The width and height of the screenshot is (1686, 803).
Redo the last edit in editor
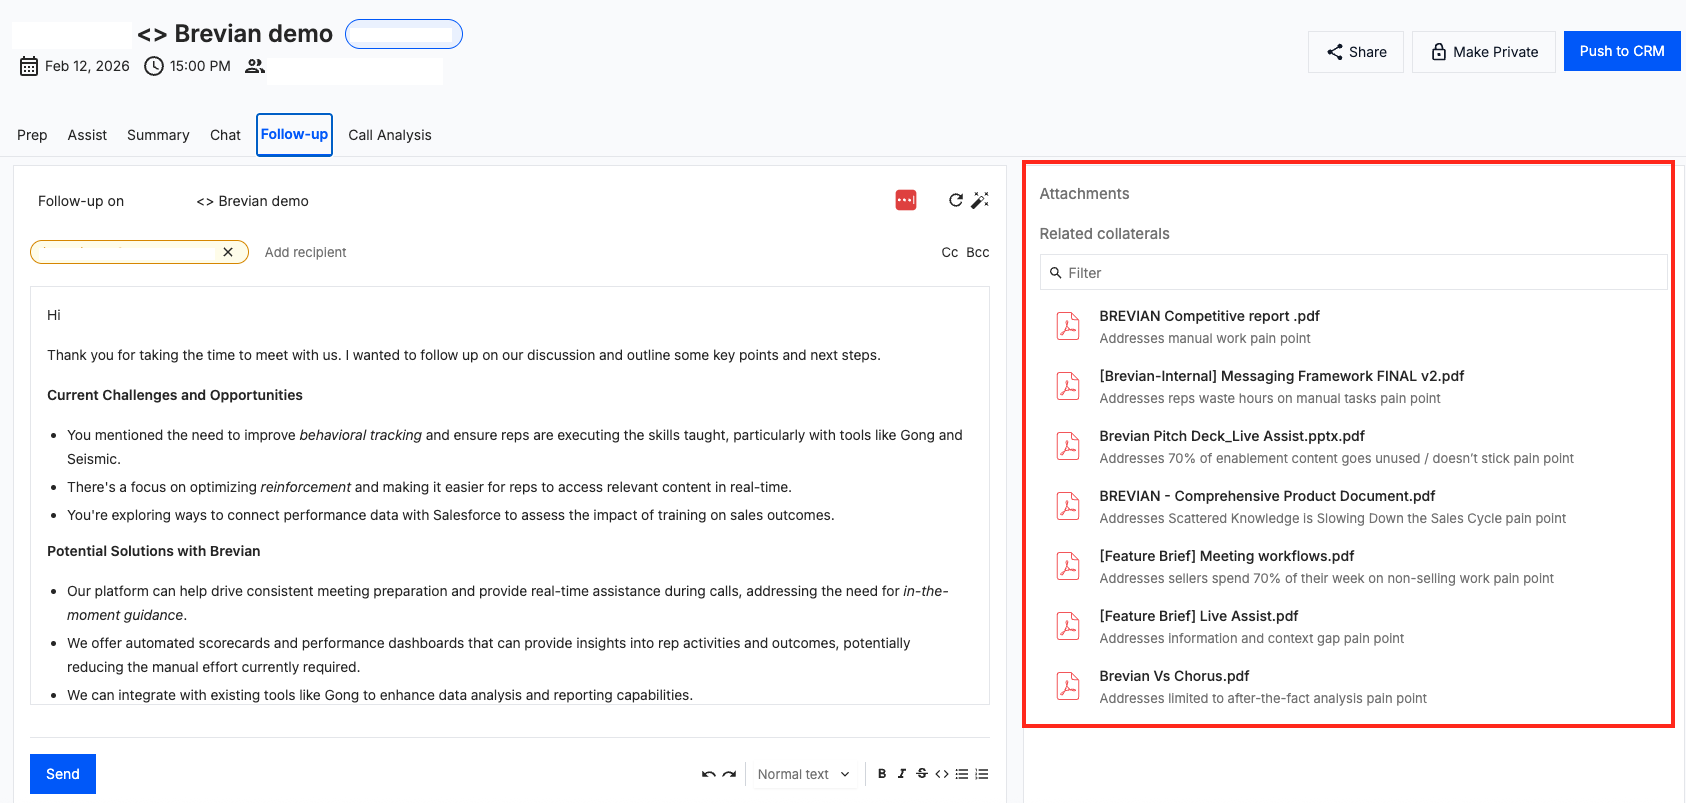[x=729, y=774]
